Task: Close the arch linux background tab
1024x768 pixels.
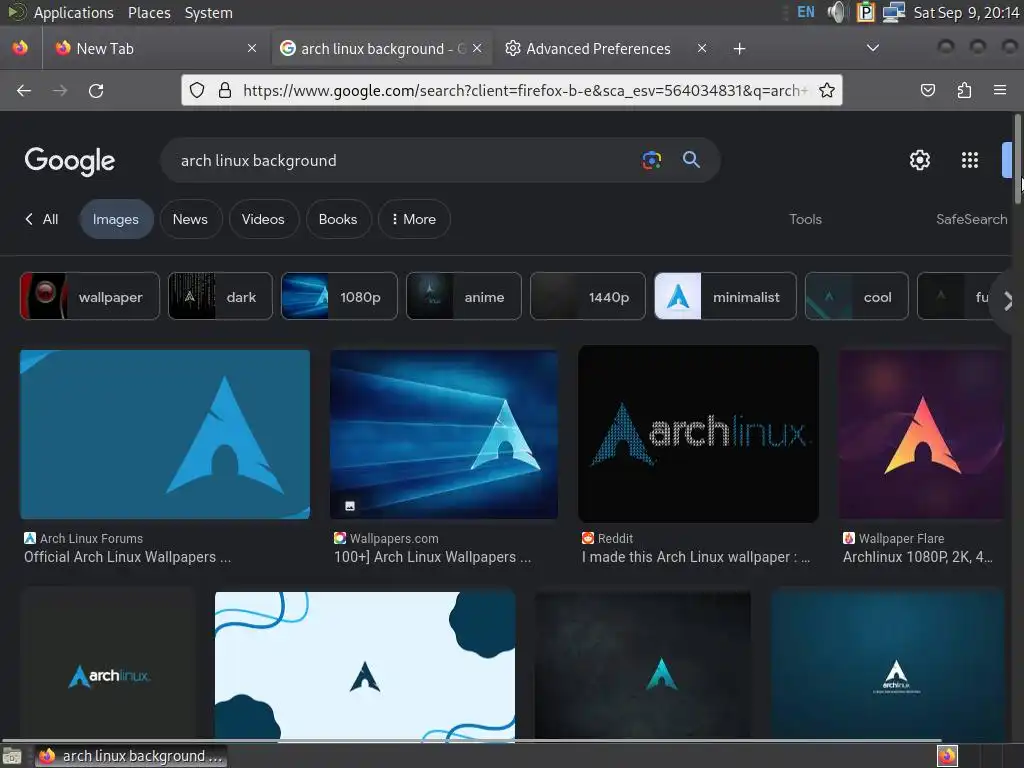Action: click(477, 48)
